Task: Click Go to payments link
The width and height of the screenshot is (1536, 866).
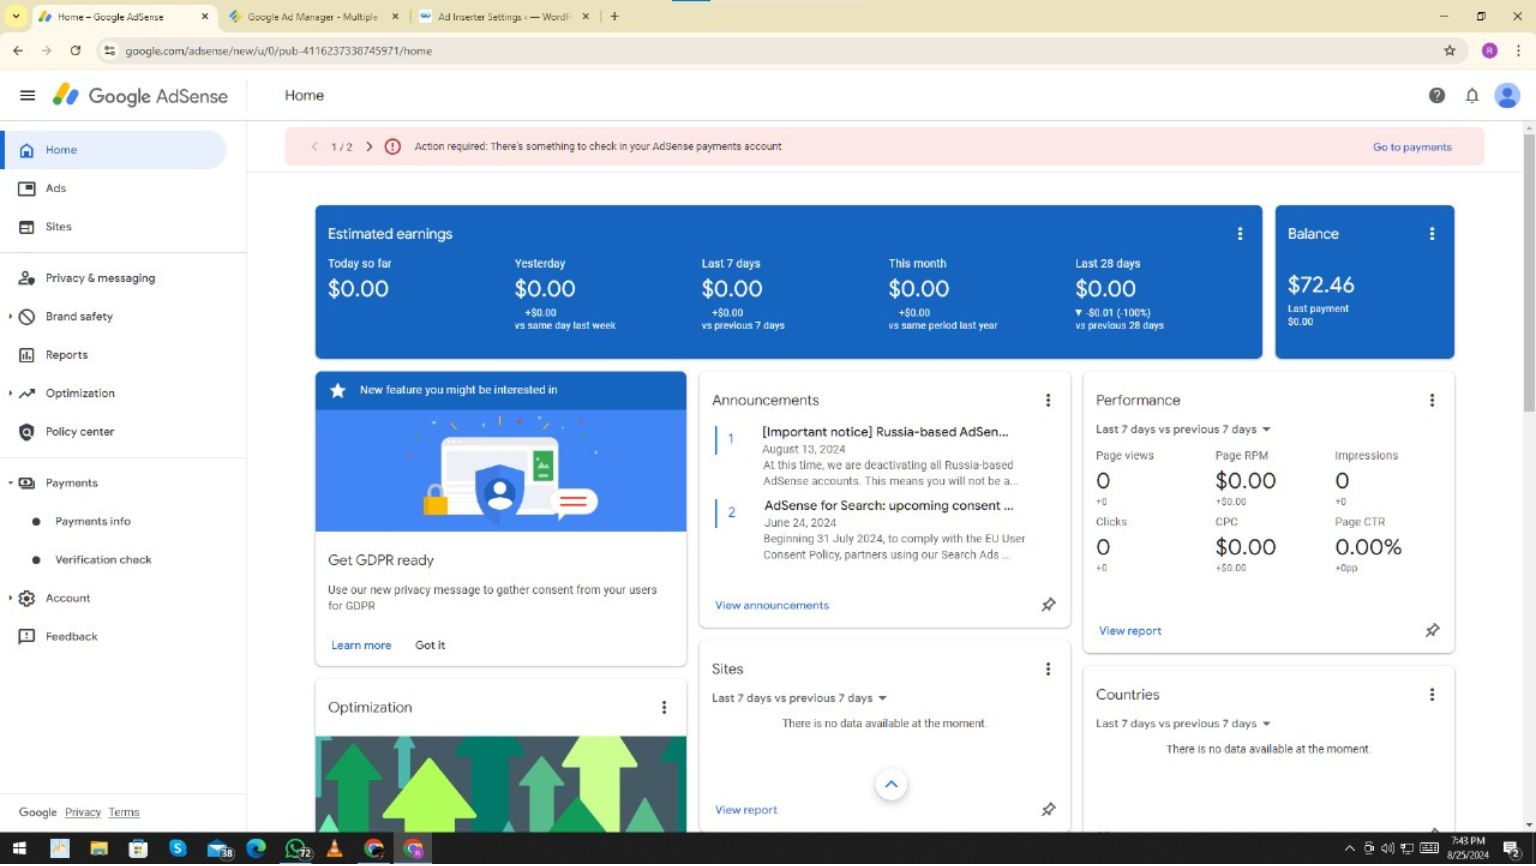Action: (x=1412, y=147)
